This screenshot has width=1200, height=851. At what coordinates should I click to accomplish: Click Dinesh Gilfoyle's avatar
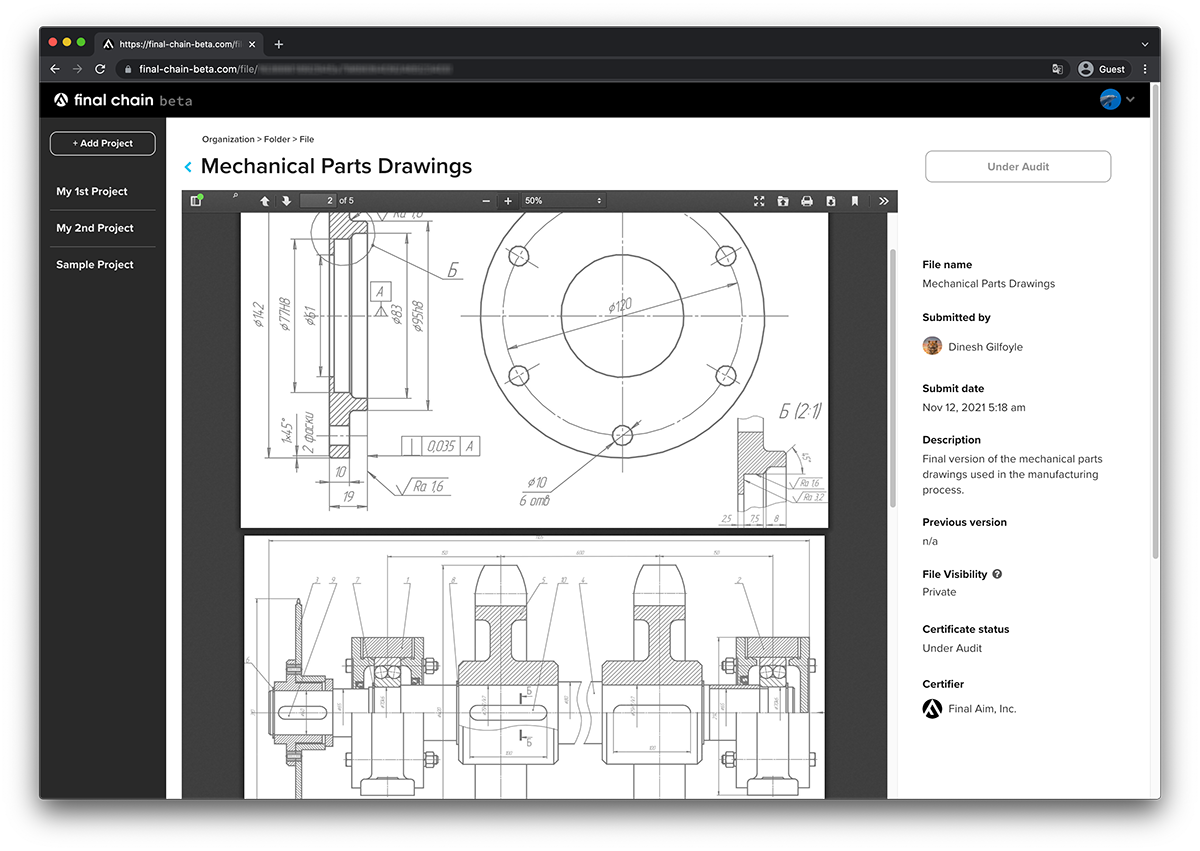[932, 346]
